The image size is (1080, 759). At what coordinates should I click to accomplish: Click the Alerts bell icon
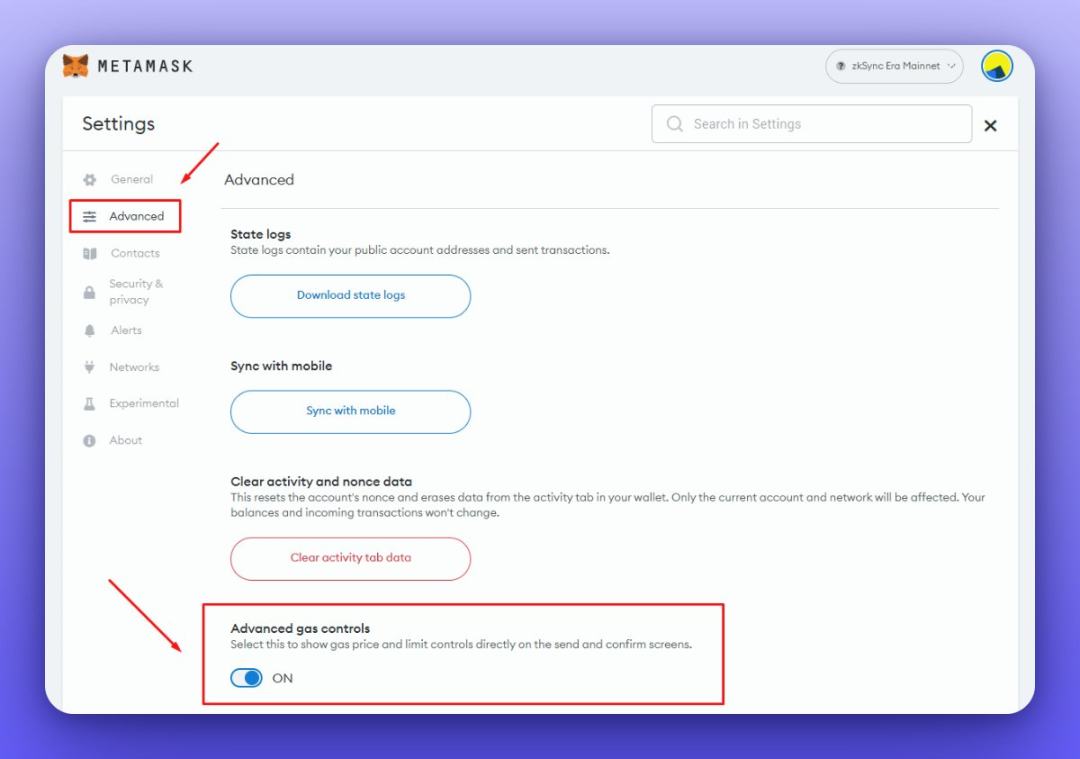pyautogui.click(x=89, y=331)
